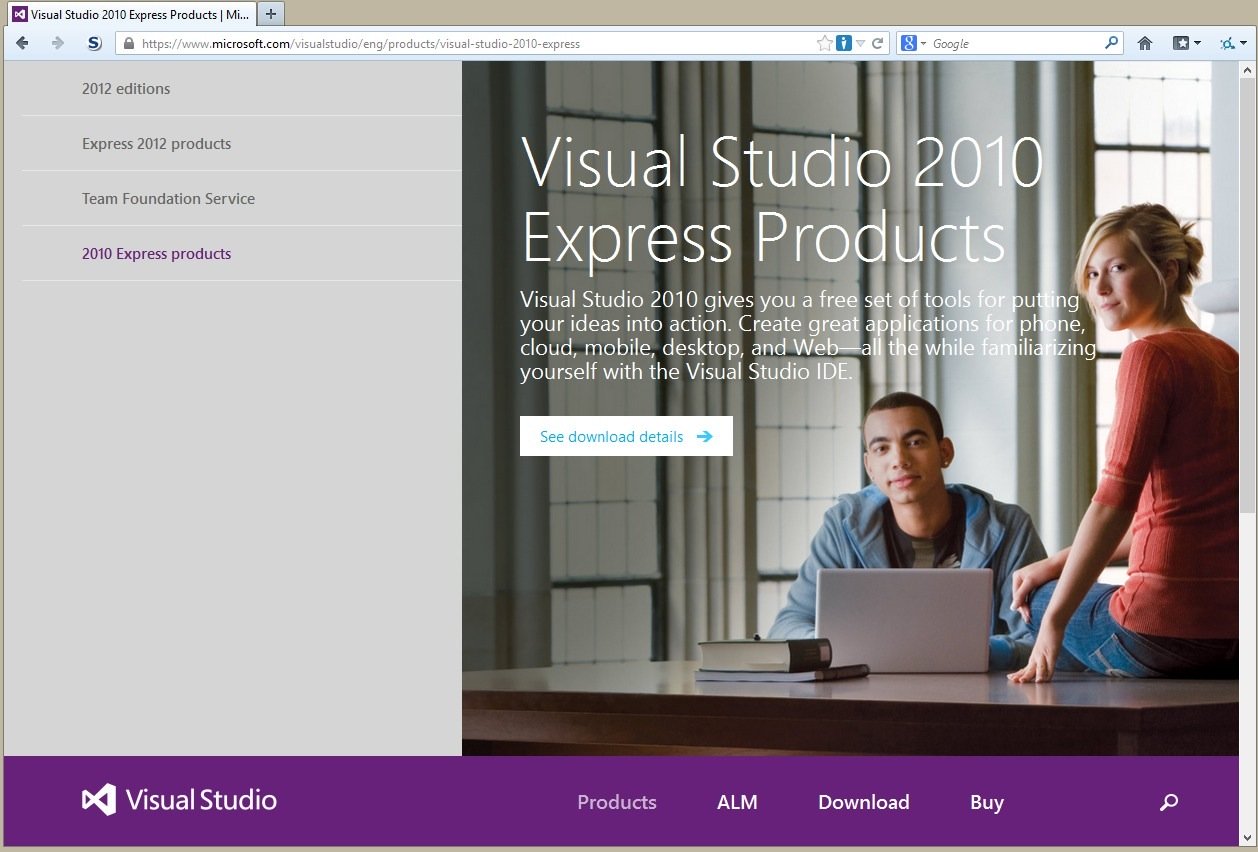Click the vertical scrollbar down arrow
Image resolution: width=1258 pixels, height=852 pixels.
tap(1247, 837)
